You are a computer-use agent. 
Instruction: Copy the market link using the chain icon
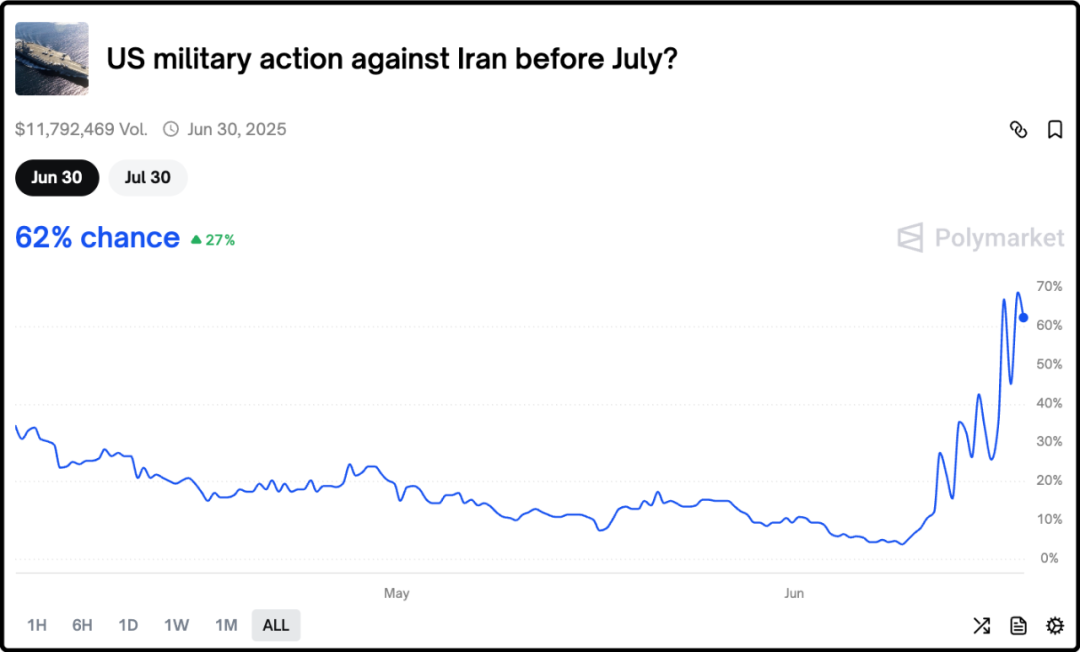(x=1018, y=129)
